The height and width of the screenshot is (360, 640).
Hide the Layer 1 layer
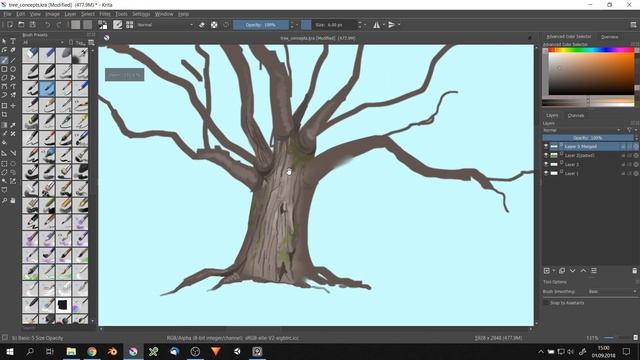tap(546, 173)
